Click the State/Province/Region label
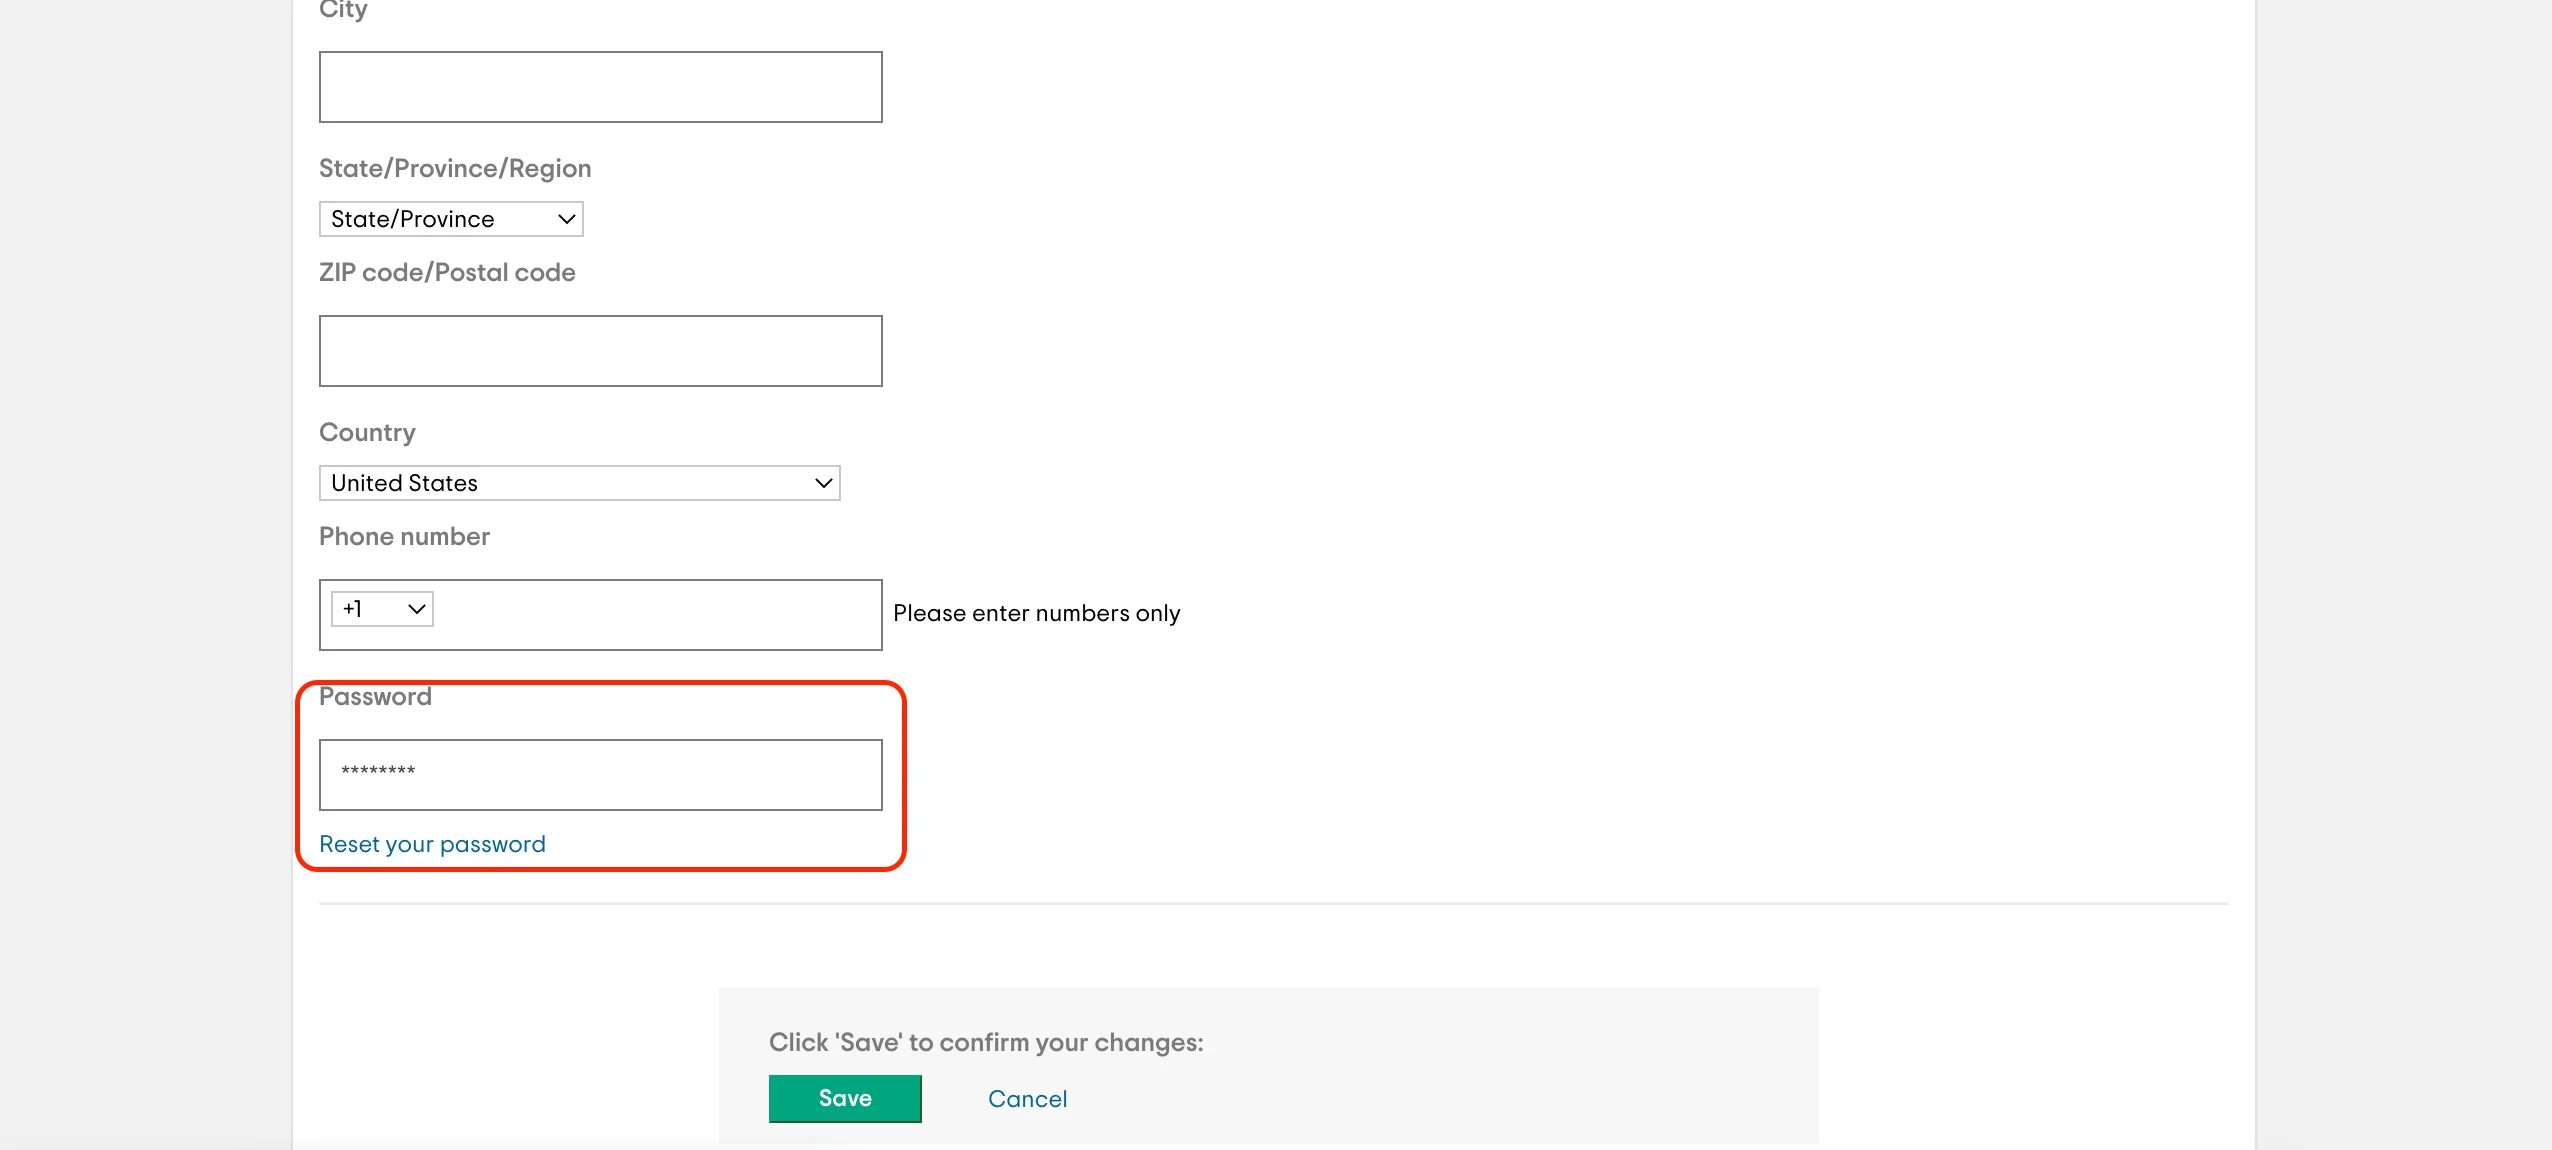 pyautogui.click(x=455, y=168)
